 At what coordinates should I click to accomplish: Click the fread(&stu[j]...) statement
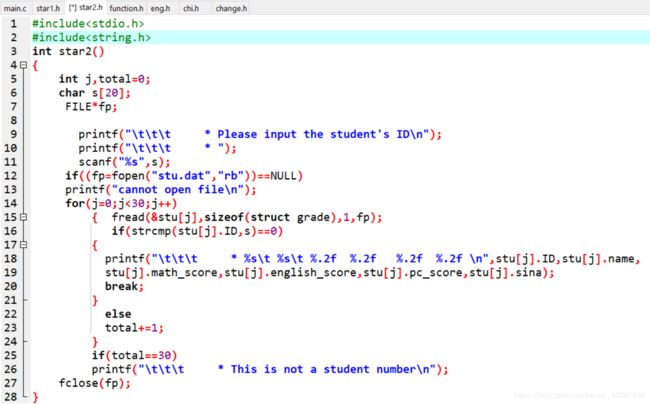click(247, 217)
